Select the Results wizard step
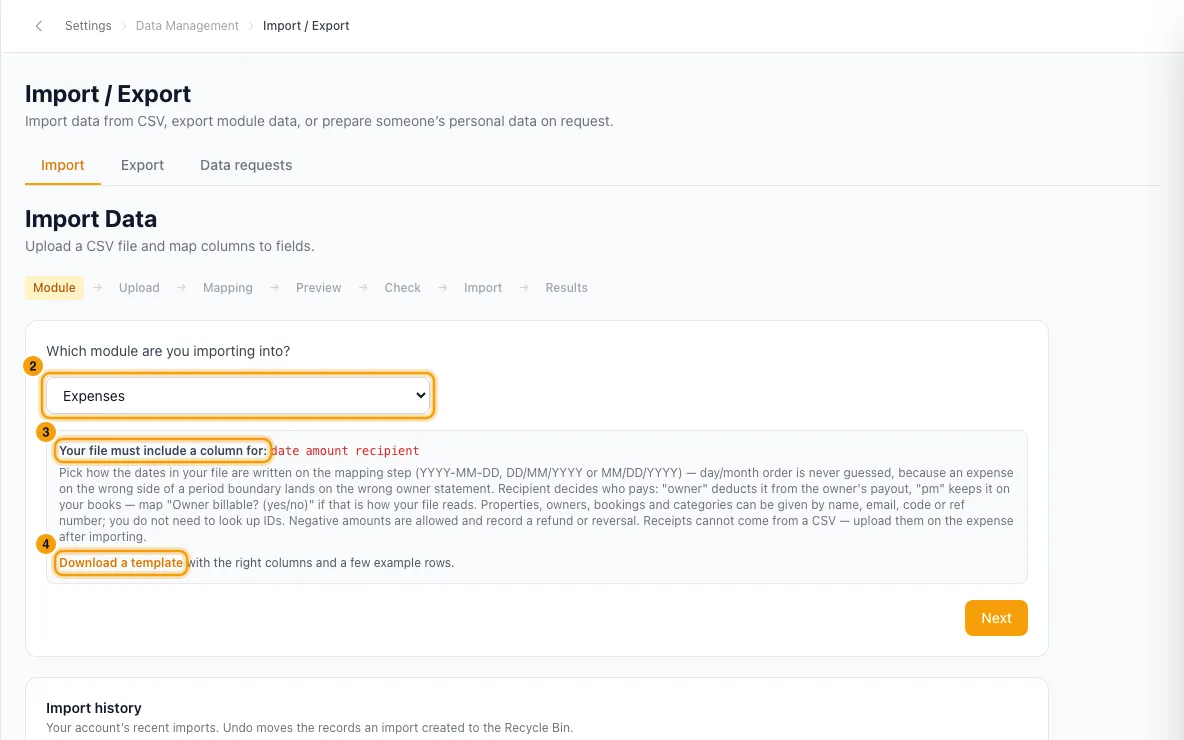The width and height of the screenshot is (1184, 740). 566,288
